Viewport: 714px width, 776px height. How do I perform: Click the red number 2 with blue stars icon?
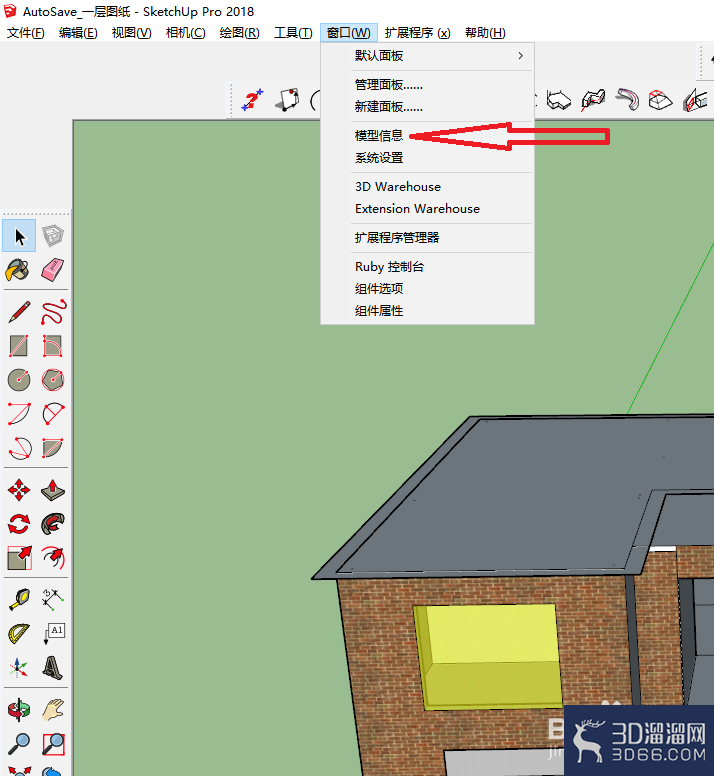tap(252, 99)
